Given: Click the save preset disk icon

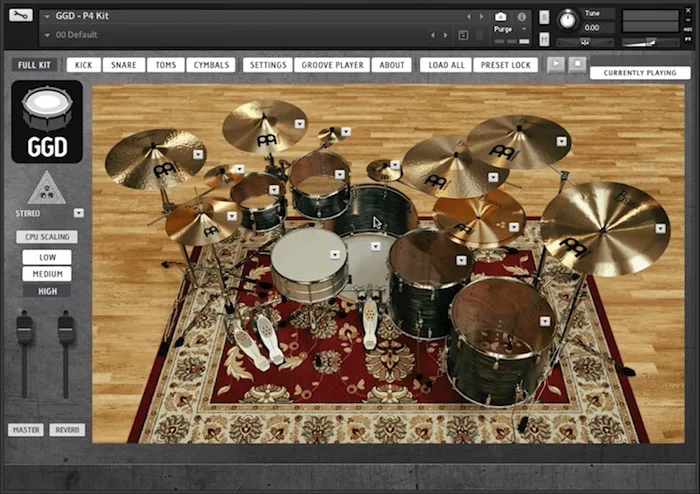Looking at the screenshot, I should (x=463, y=35).
